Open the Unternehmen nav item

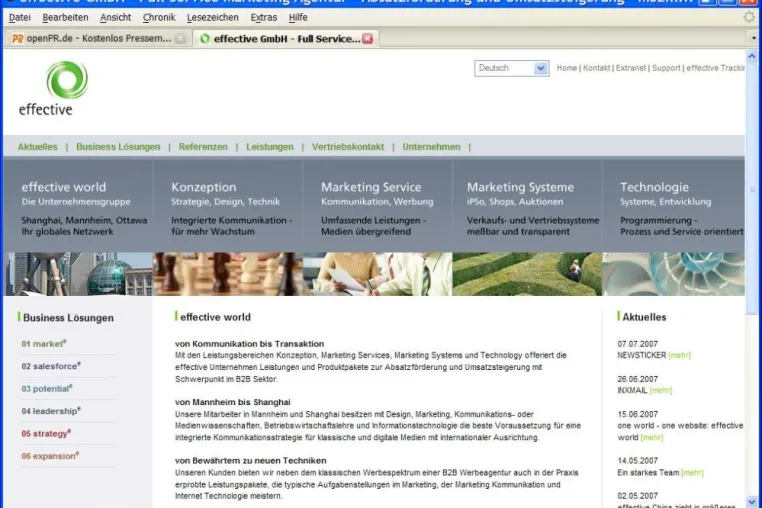point(431,147)
